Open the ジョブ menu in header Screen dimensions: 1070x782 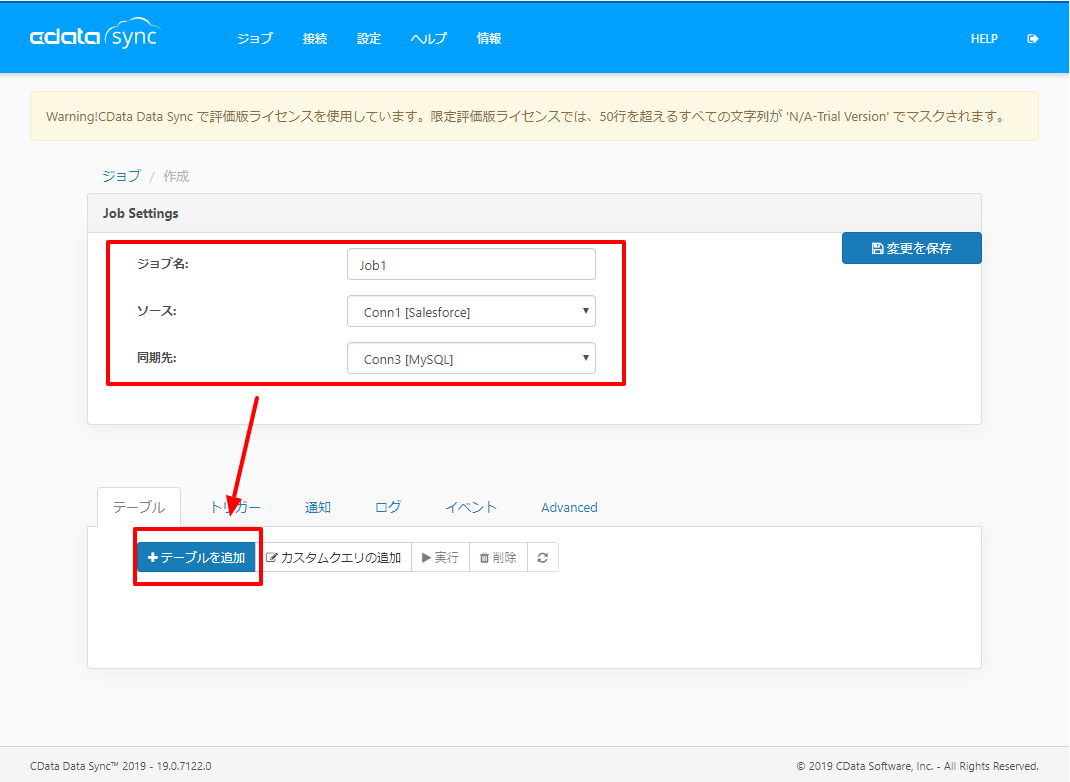[x=255, y=39]
